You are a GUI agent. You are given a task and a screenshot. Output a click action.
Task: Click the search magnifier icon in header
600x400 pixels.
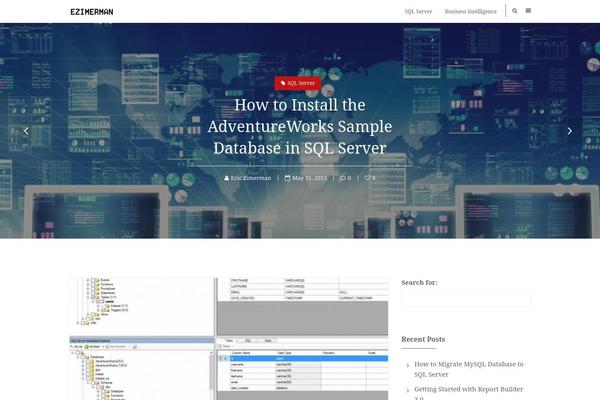click(515, 11)
